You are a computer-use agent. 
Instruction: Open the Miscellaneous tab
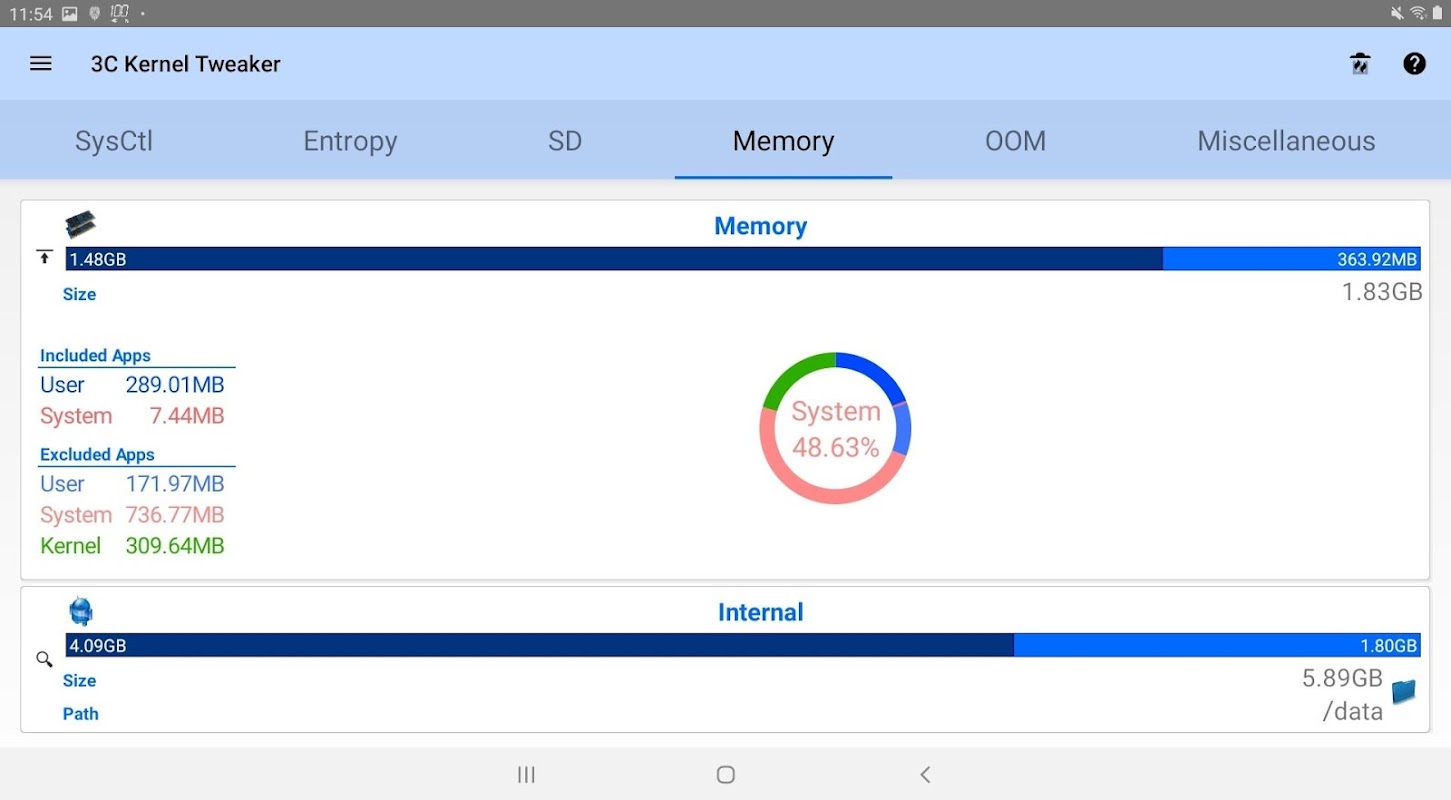(1286, 141)
